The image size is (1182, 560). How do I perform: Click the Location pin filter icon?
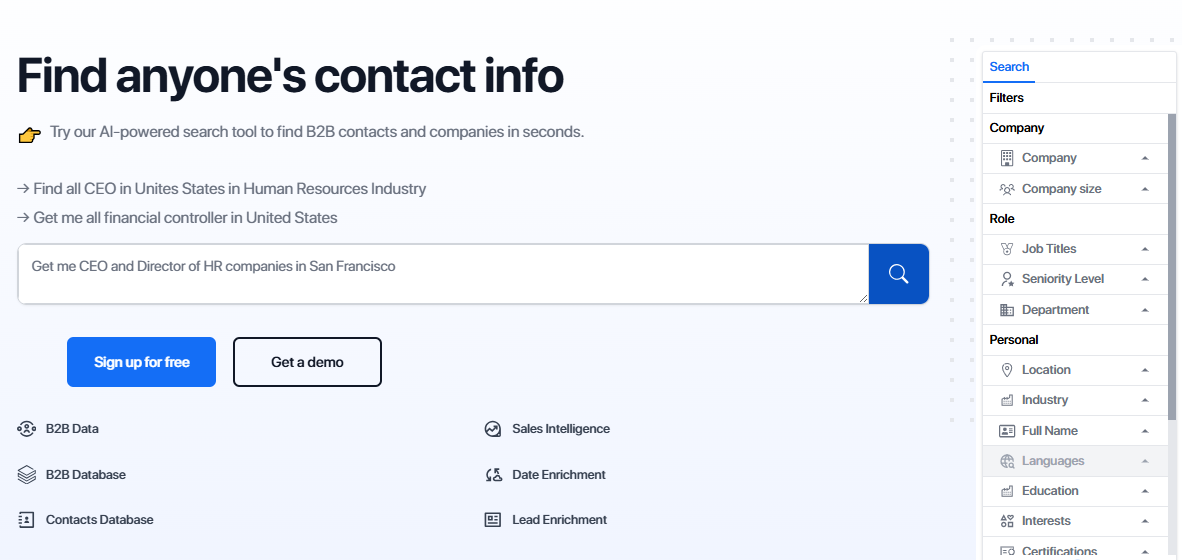pos(1007,370)
